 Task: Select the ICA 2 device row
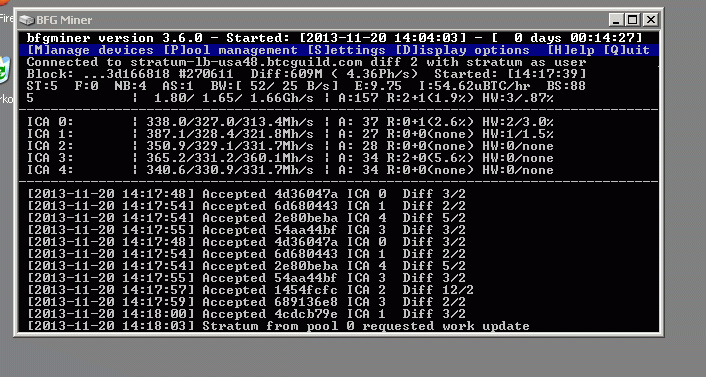[x=290, y=146]
